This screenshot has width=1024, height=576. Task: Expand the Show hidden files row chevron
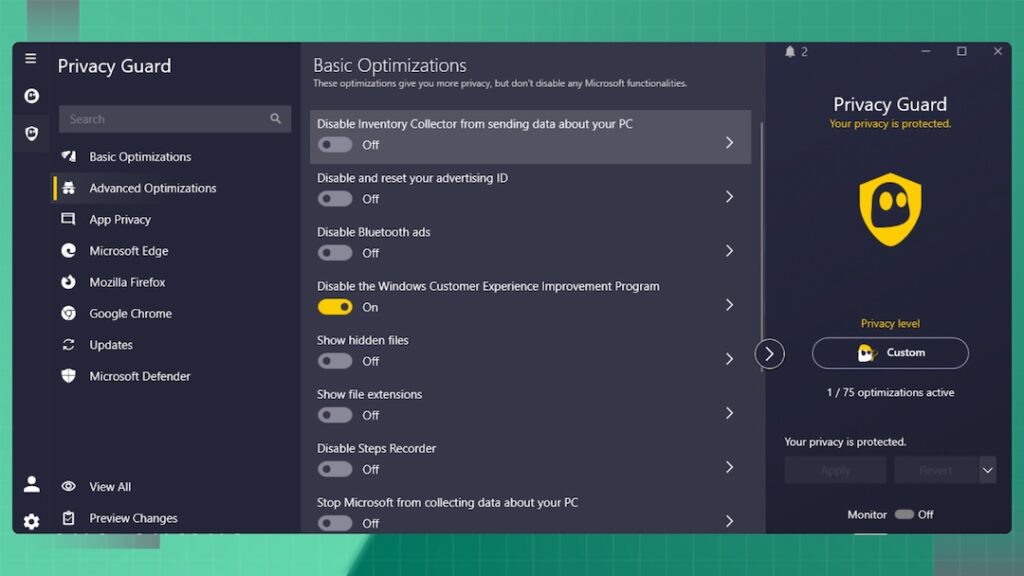(x=729, y=359)
